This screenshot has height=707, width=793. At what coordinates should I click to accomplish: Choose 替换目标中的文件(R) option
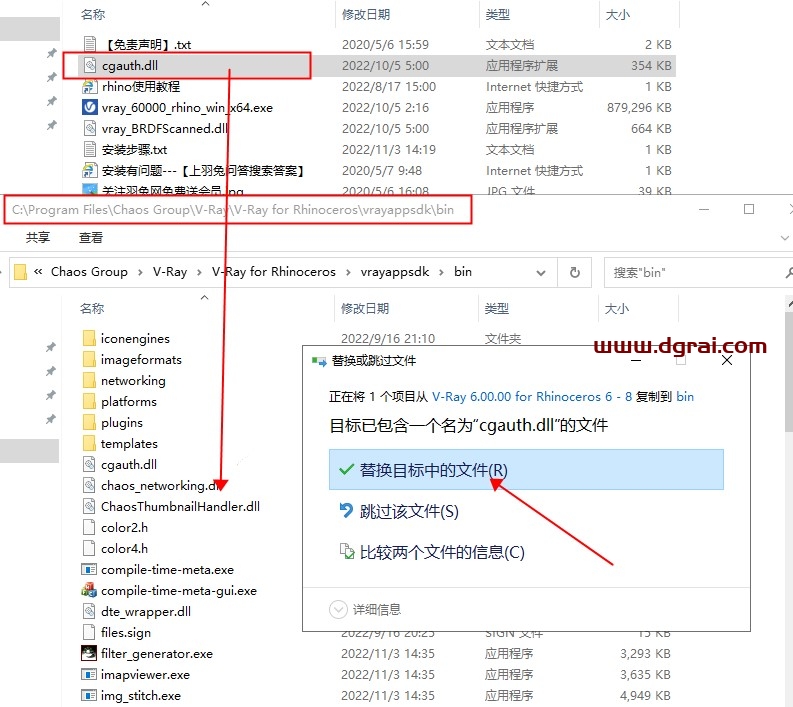pos(433,470)
